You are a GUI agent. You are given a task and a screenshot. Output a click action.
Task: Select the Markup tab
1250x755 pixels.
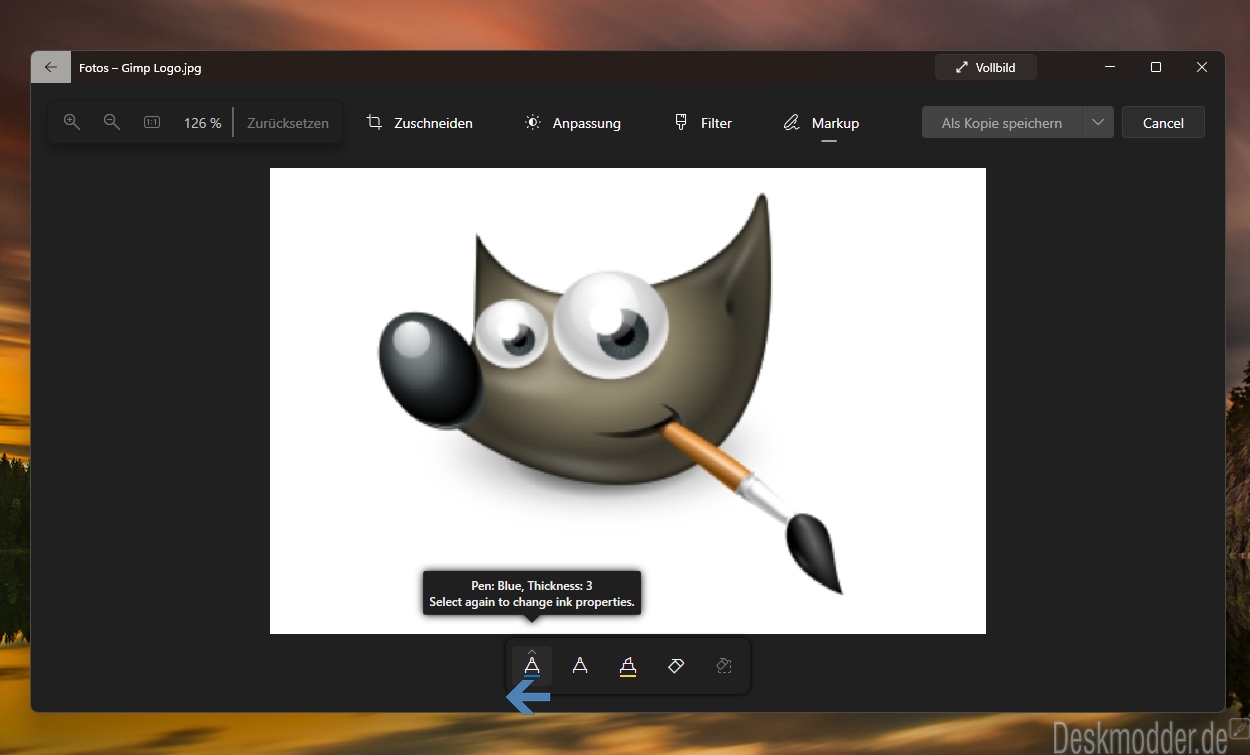(822, 123)
